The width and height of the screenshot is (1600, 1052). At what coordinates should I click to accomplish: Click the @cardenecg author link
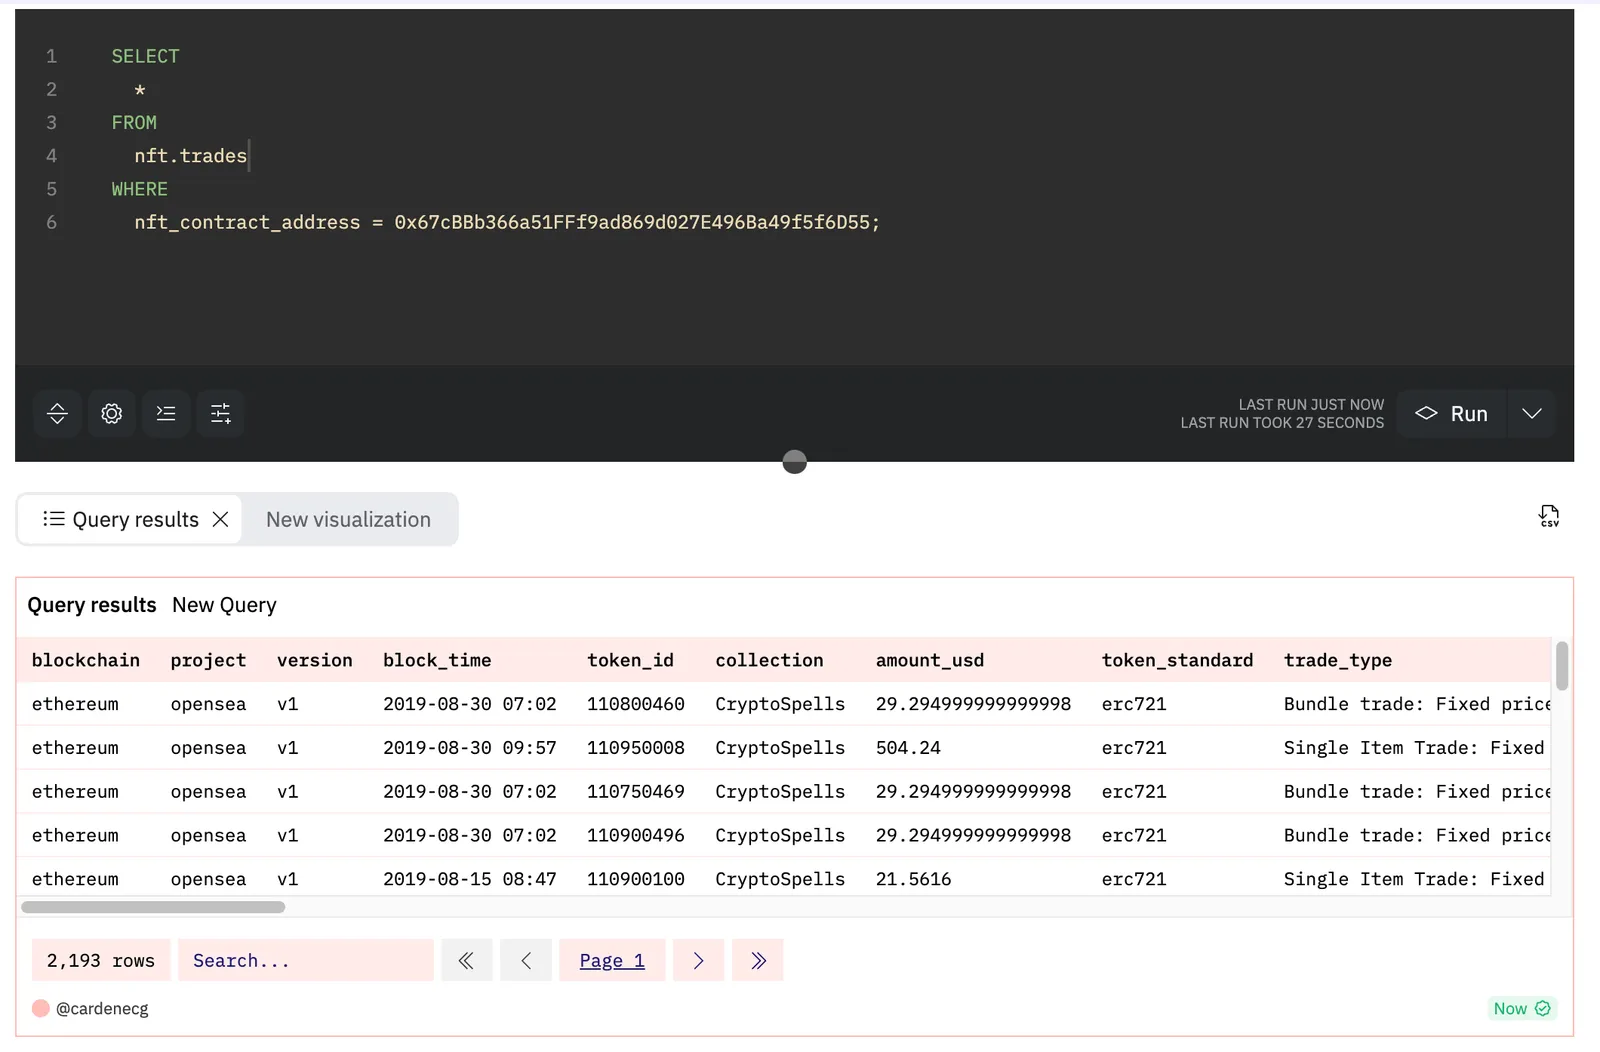coord(102,1008)
